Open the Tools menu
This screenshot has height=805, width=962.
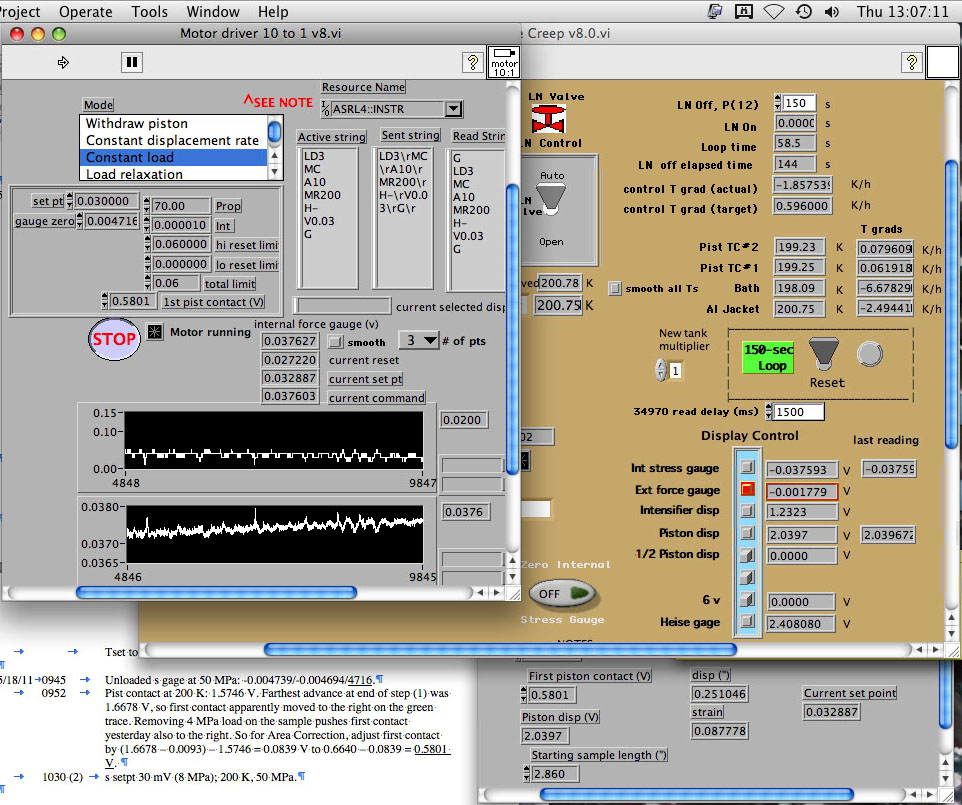149,12
